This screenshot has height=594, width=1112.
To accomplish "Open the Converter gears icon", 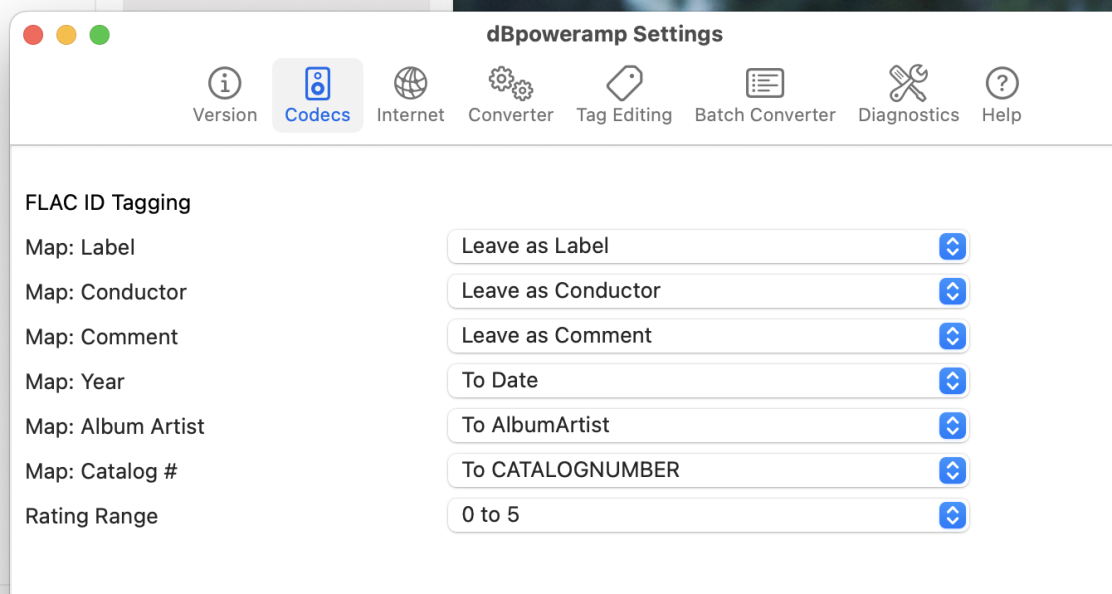I will pos(510,83).
